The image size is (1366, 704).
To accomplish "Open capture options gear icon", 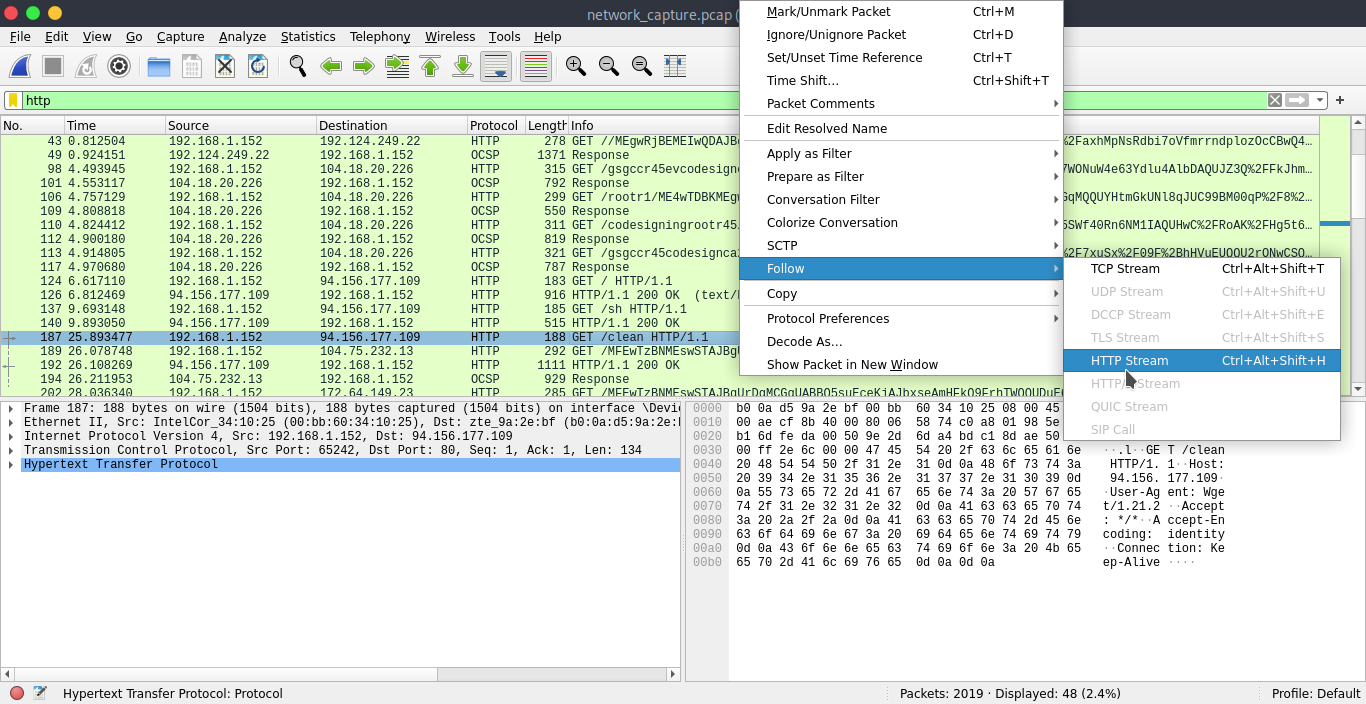I will pos(119,66).
